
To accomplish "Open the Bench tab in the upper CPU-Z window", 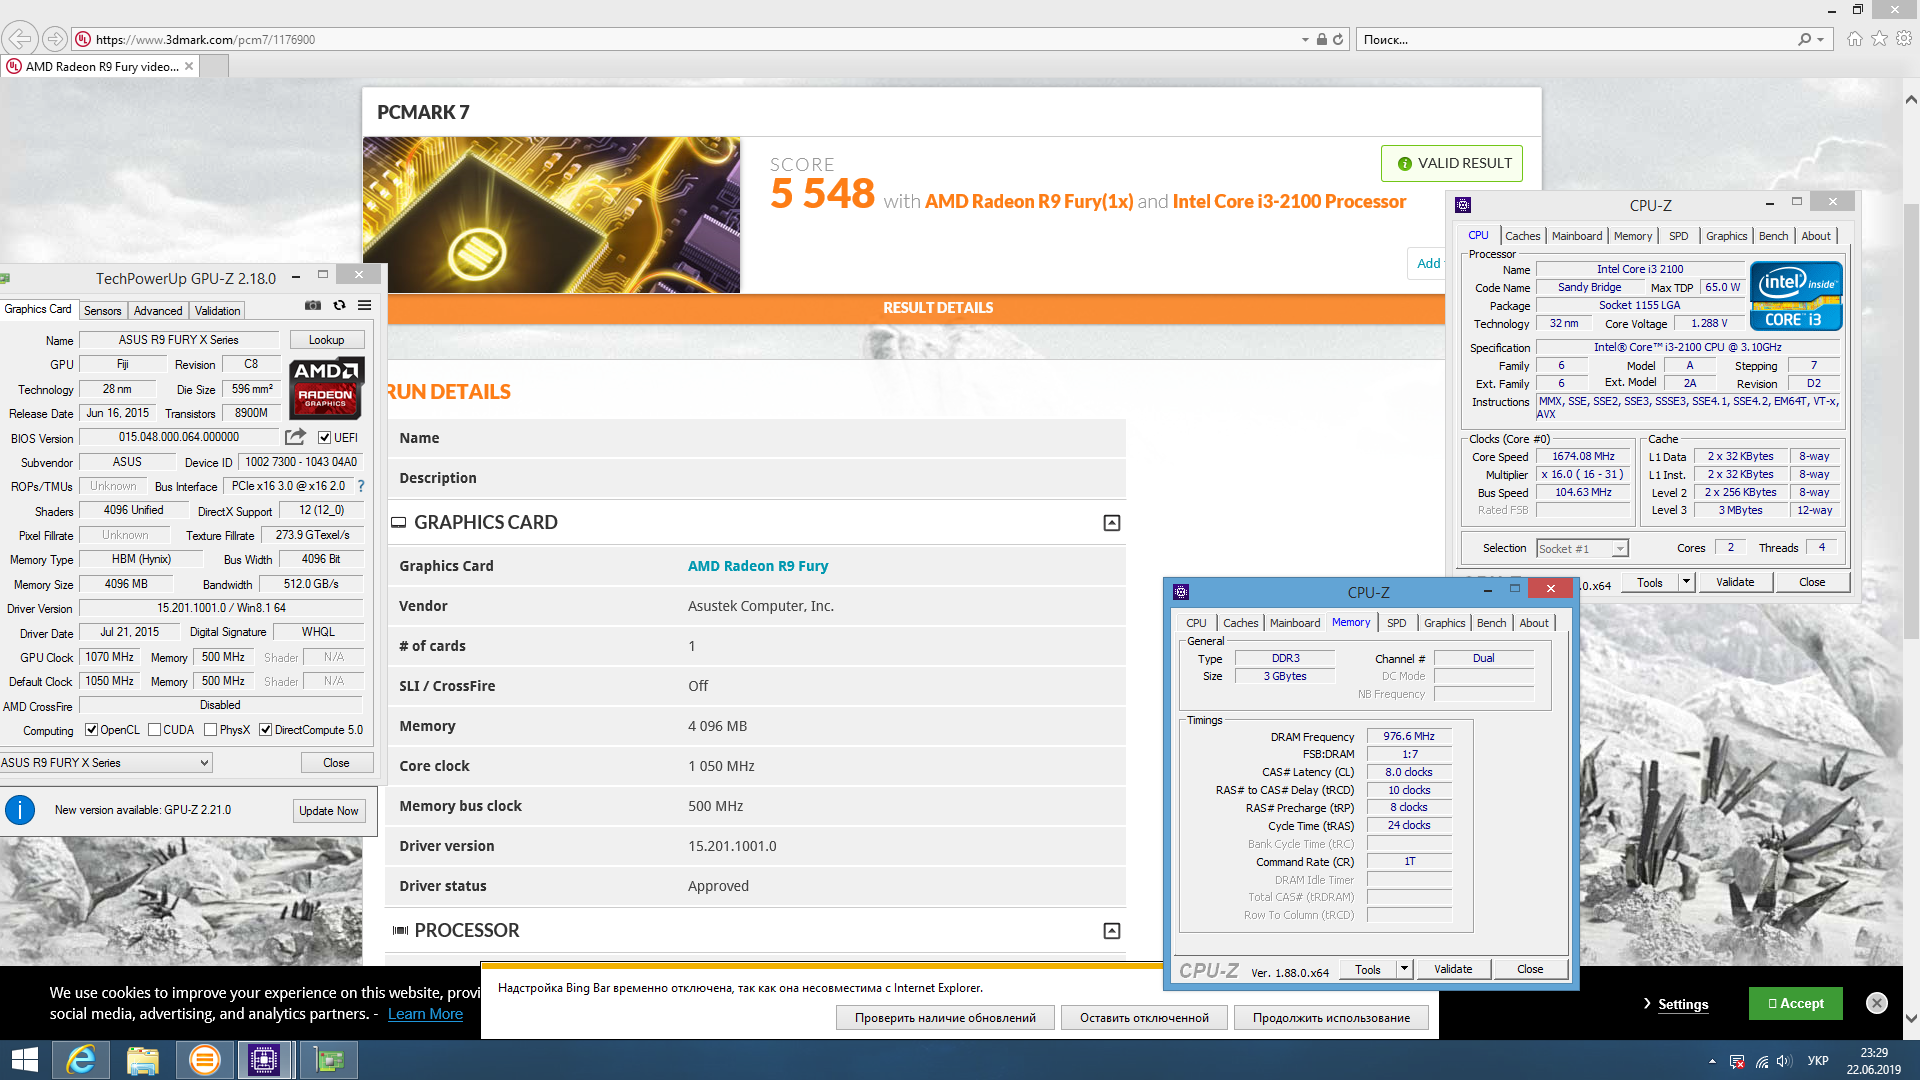I will click(x=1773, y=236).
